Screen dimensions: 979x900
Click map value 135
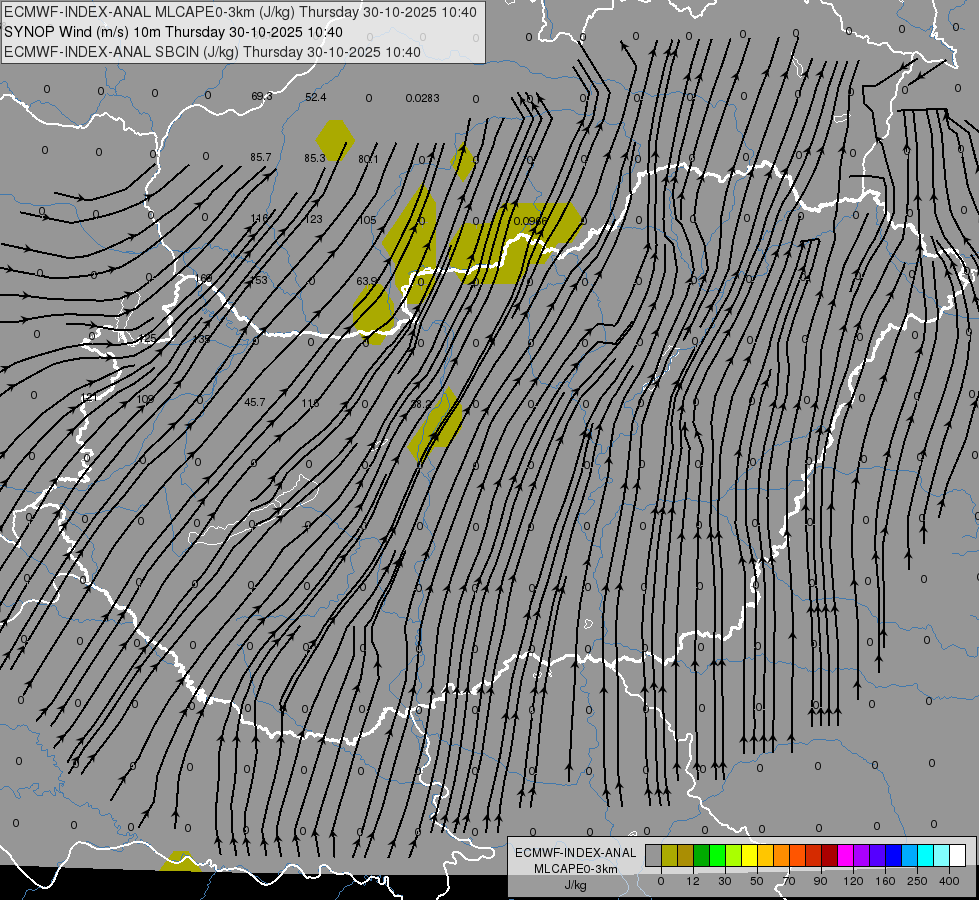point(202,339)
